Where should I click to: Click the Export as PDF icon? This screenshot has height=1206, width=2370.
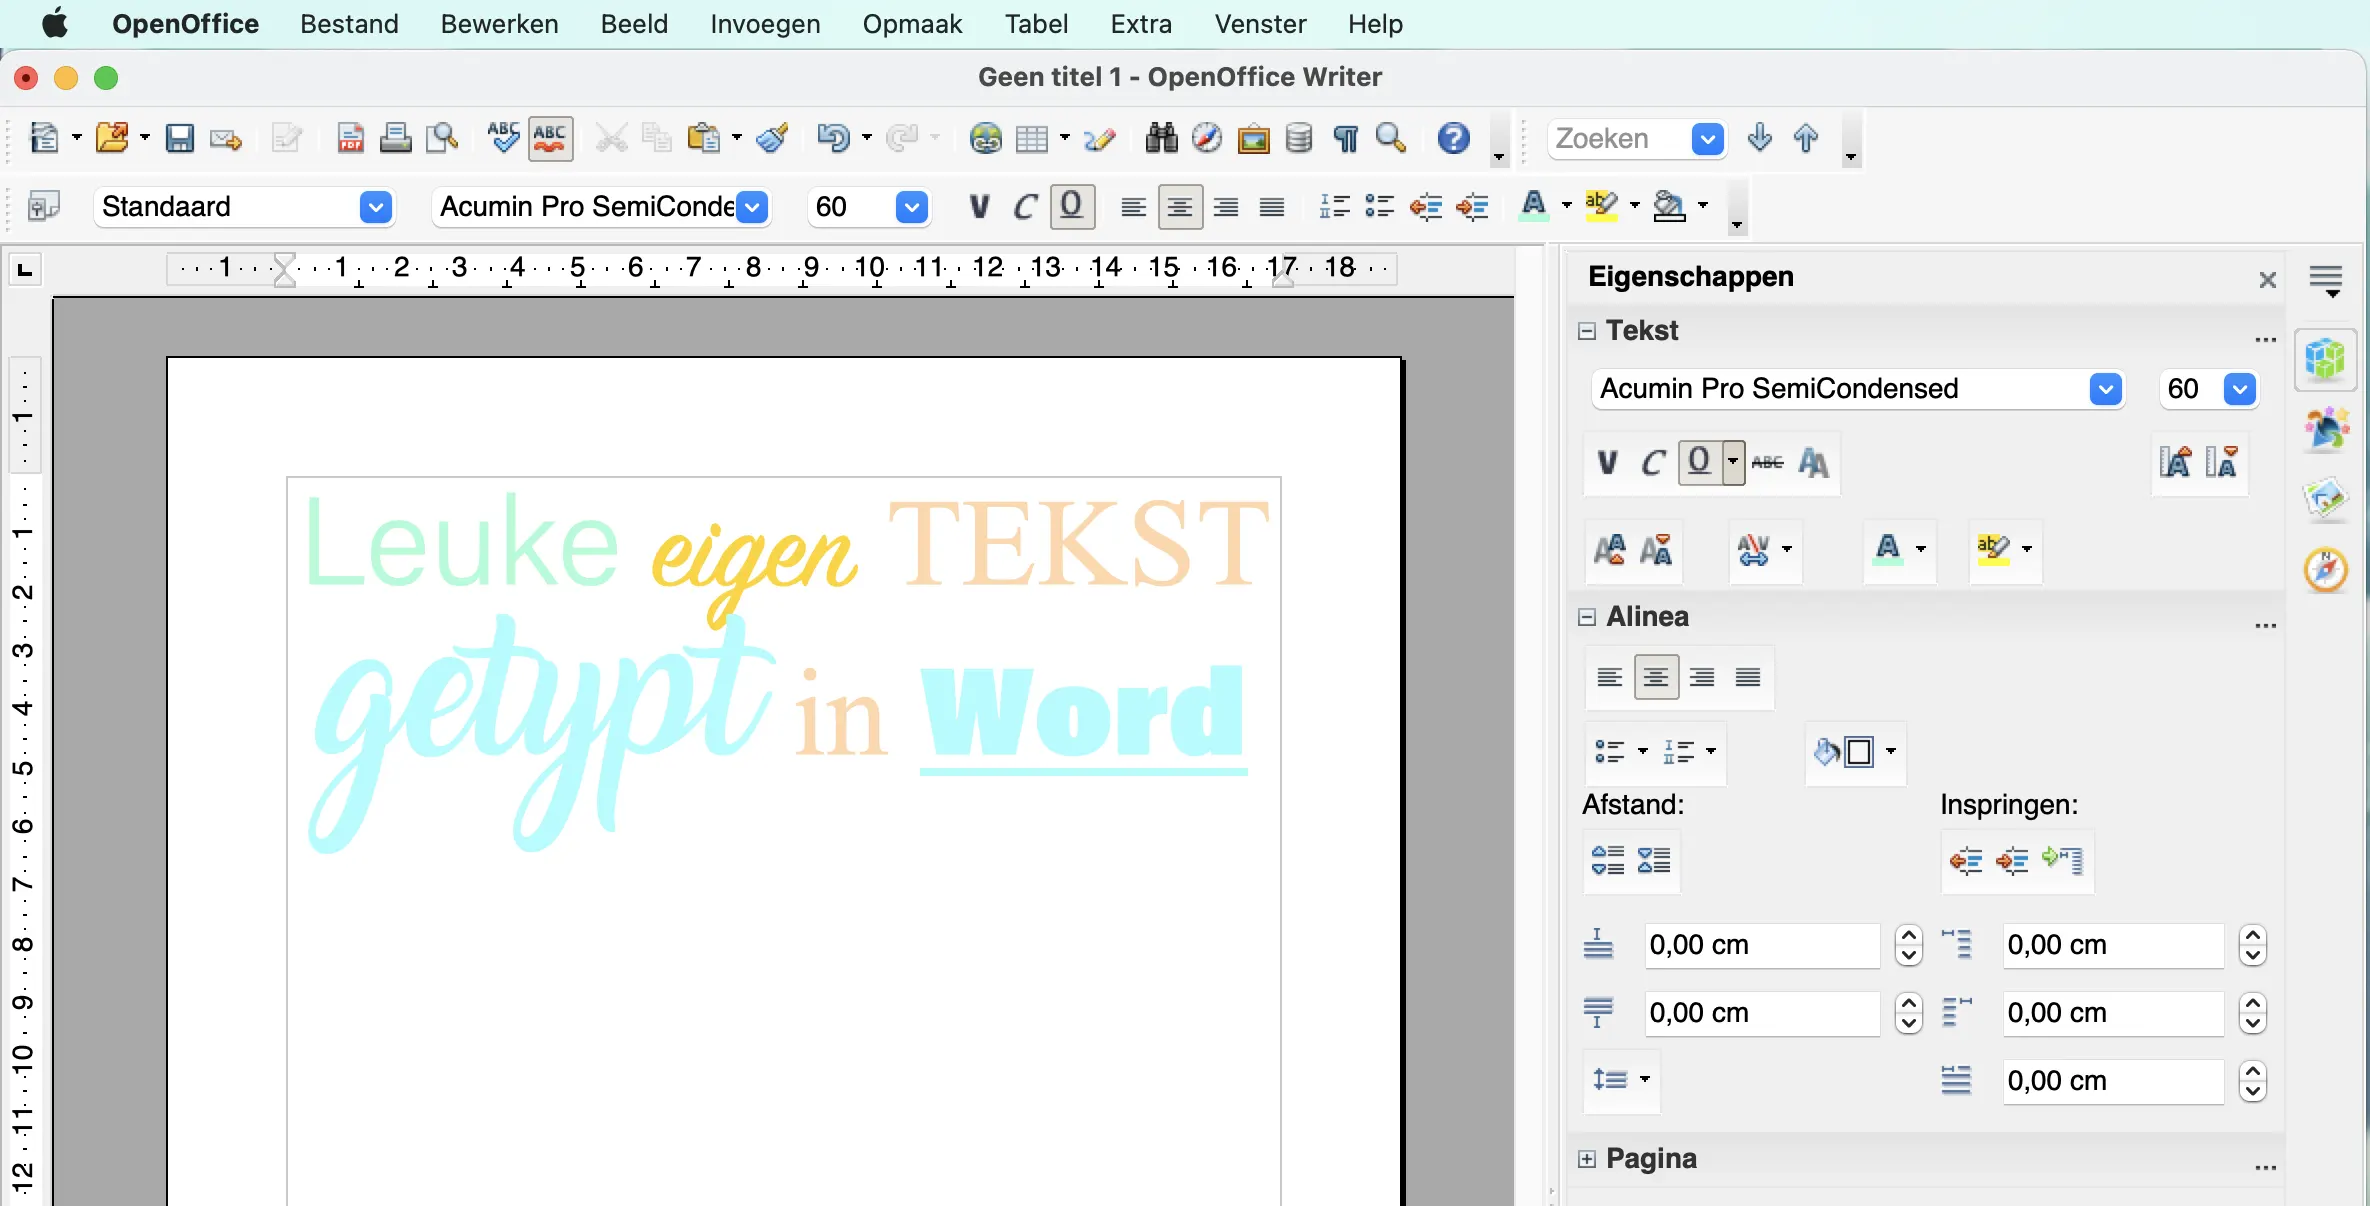coord(350,138)
